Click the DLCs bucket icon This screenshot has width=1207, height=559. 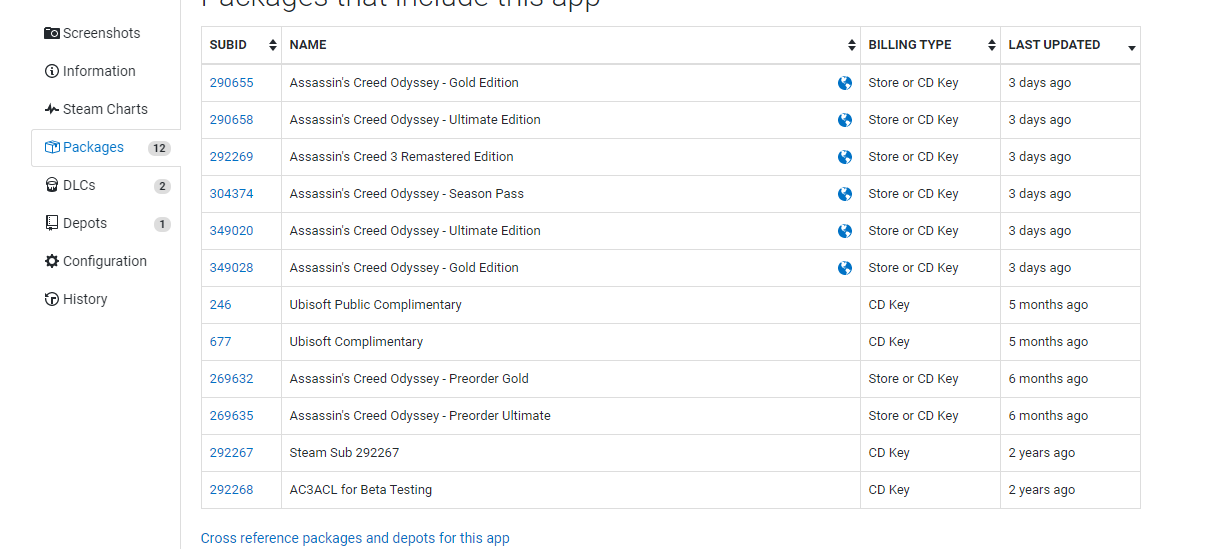52,185
